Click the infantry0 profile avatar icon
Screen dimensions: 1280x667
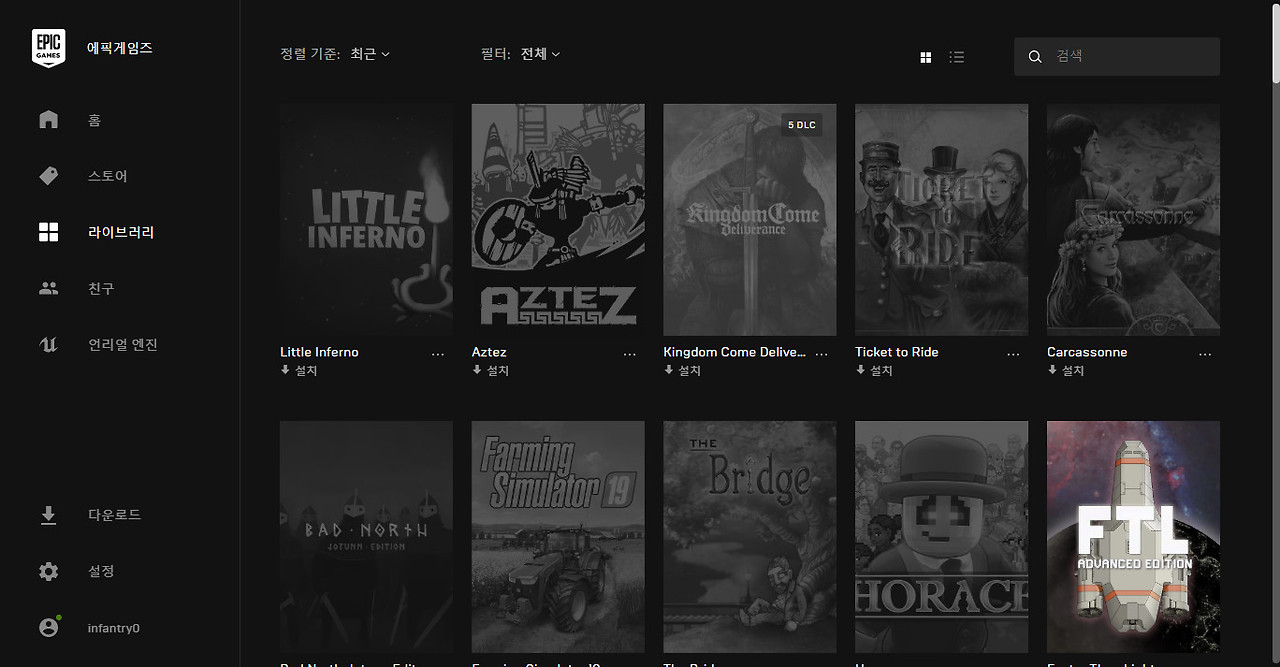point(48,627)
